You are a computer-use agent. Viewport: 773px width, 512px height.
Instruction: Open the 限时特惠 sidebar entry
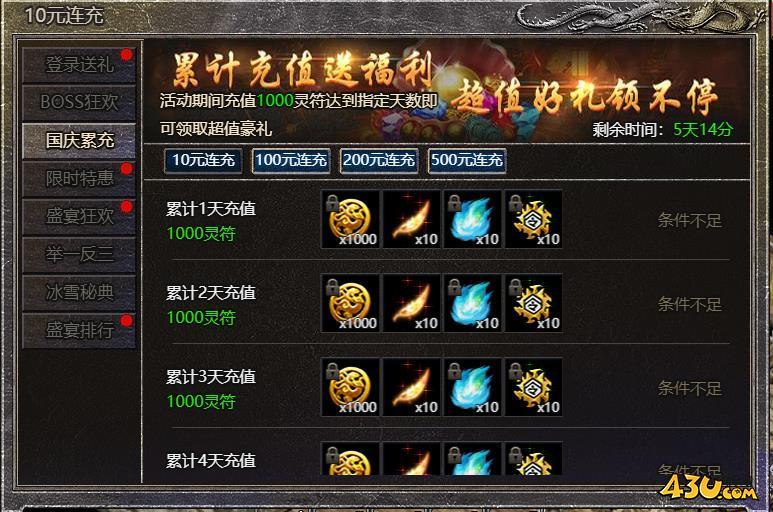(x=79, y=178)
